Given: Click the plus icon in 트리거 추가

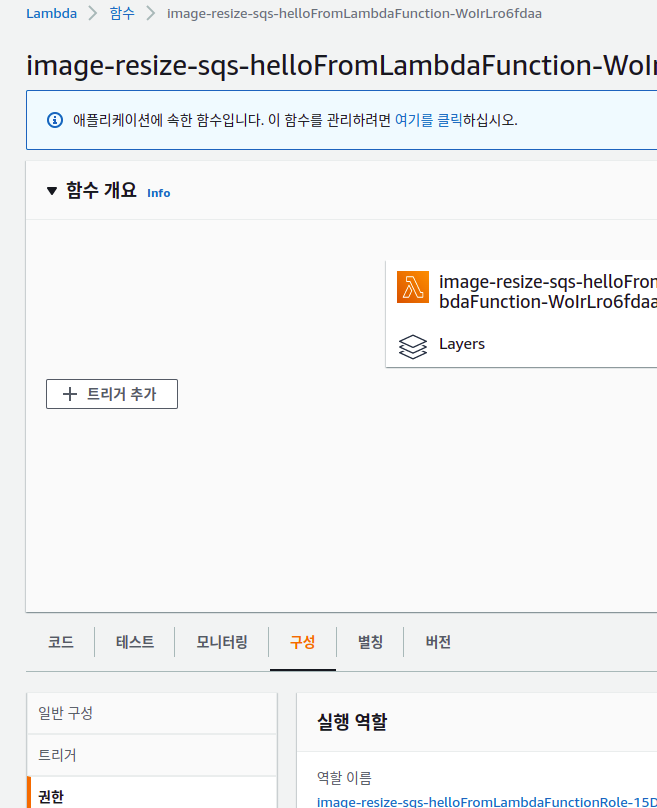Looking at the screenshot, I should point(70,394).
